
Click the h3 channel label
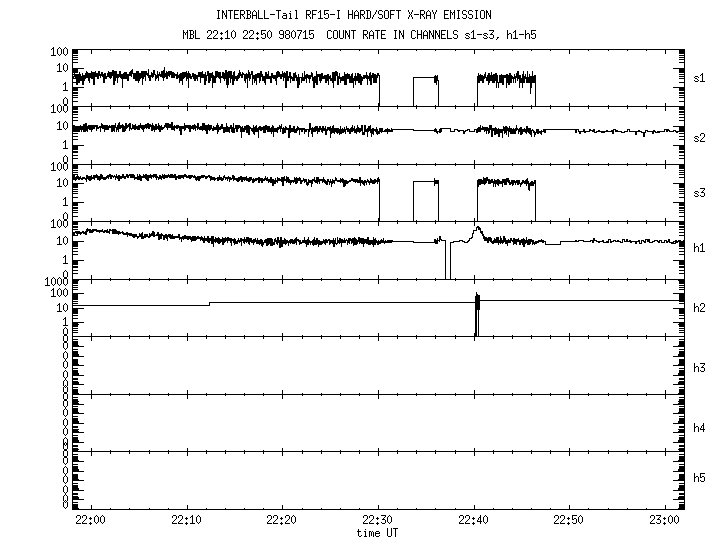[700, 368]
